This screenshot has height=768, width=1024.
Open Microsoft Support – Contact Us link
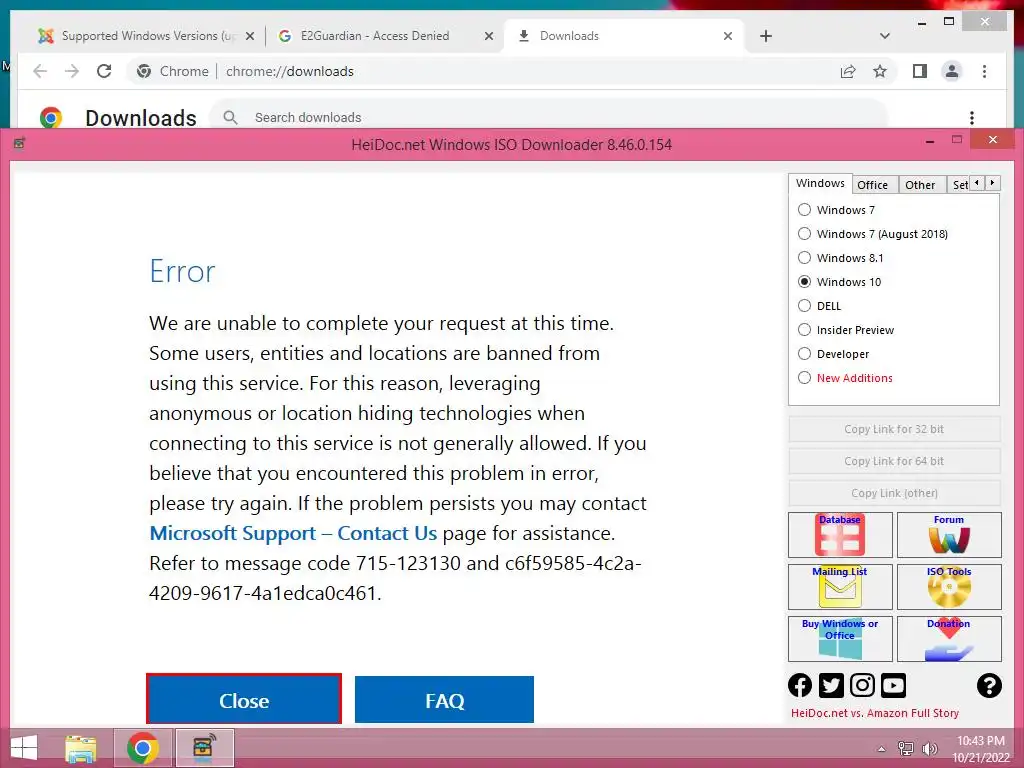pyautogui.click(x=293, y=533)
